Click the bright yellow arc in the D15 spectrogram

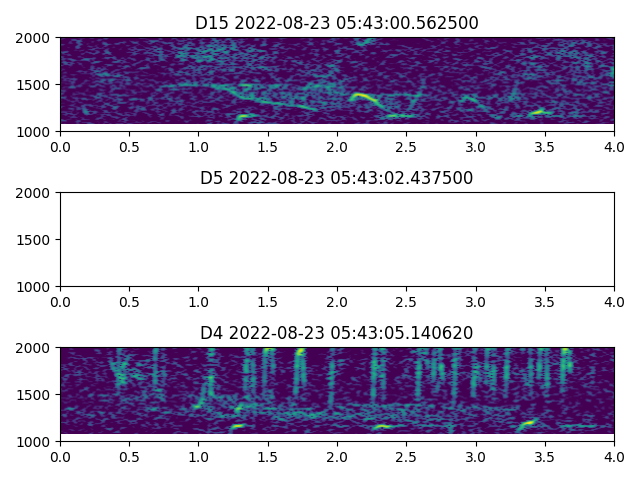pos(364,97)
